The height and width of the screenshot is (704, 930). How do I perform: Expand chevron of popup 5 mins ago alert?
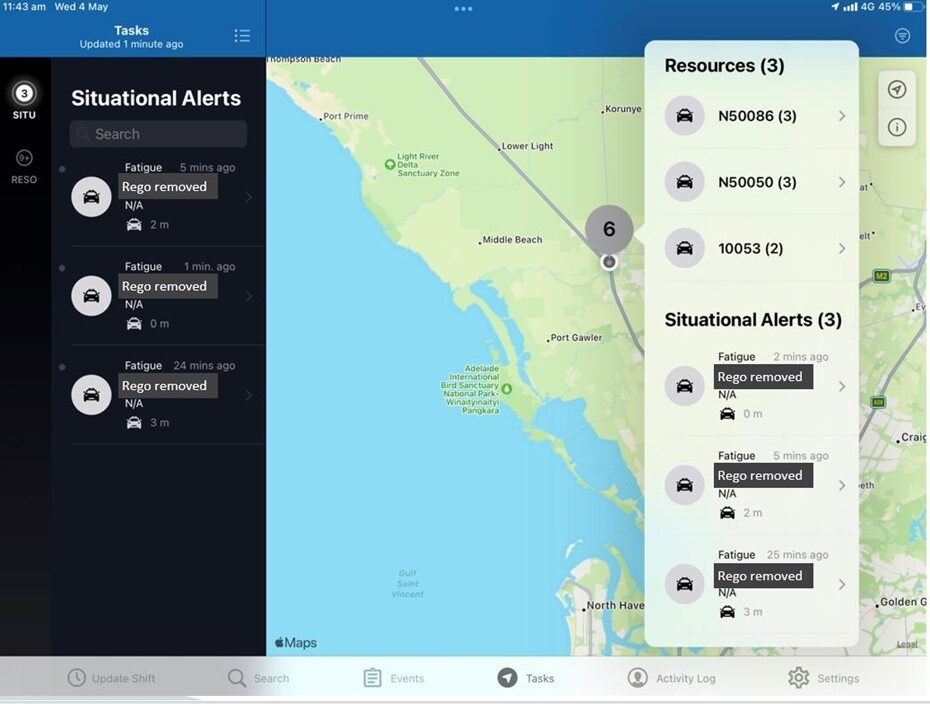click(x=842, y=486)
